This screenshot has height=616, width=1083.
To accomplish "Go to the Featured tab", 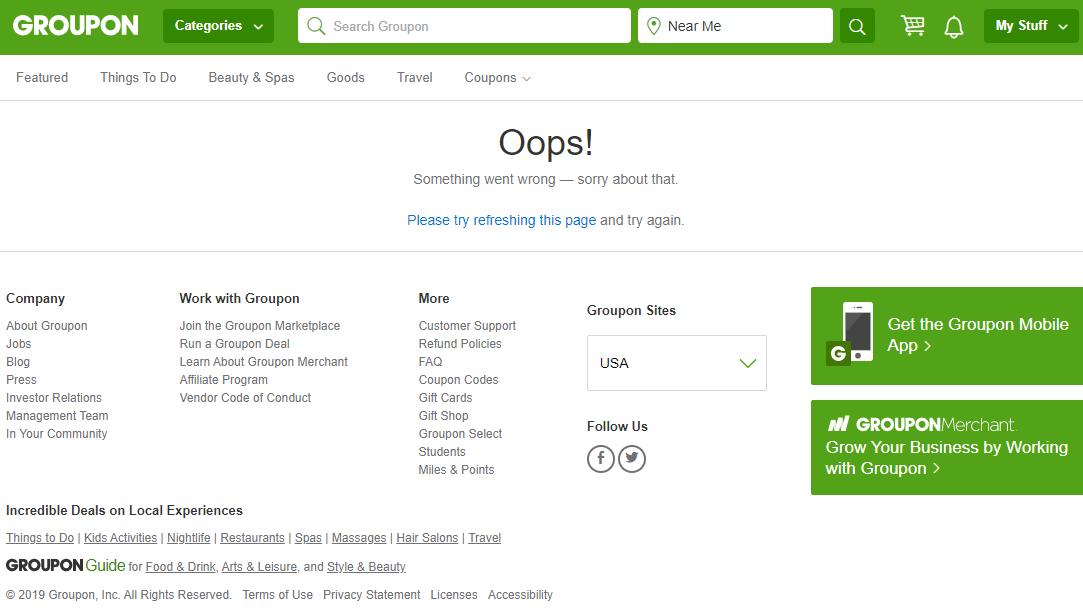I will click(42, 77).
